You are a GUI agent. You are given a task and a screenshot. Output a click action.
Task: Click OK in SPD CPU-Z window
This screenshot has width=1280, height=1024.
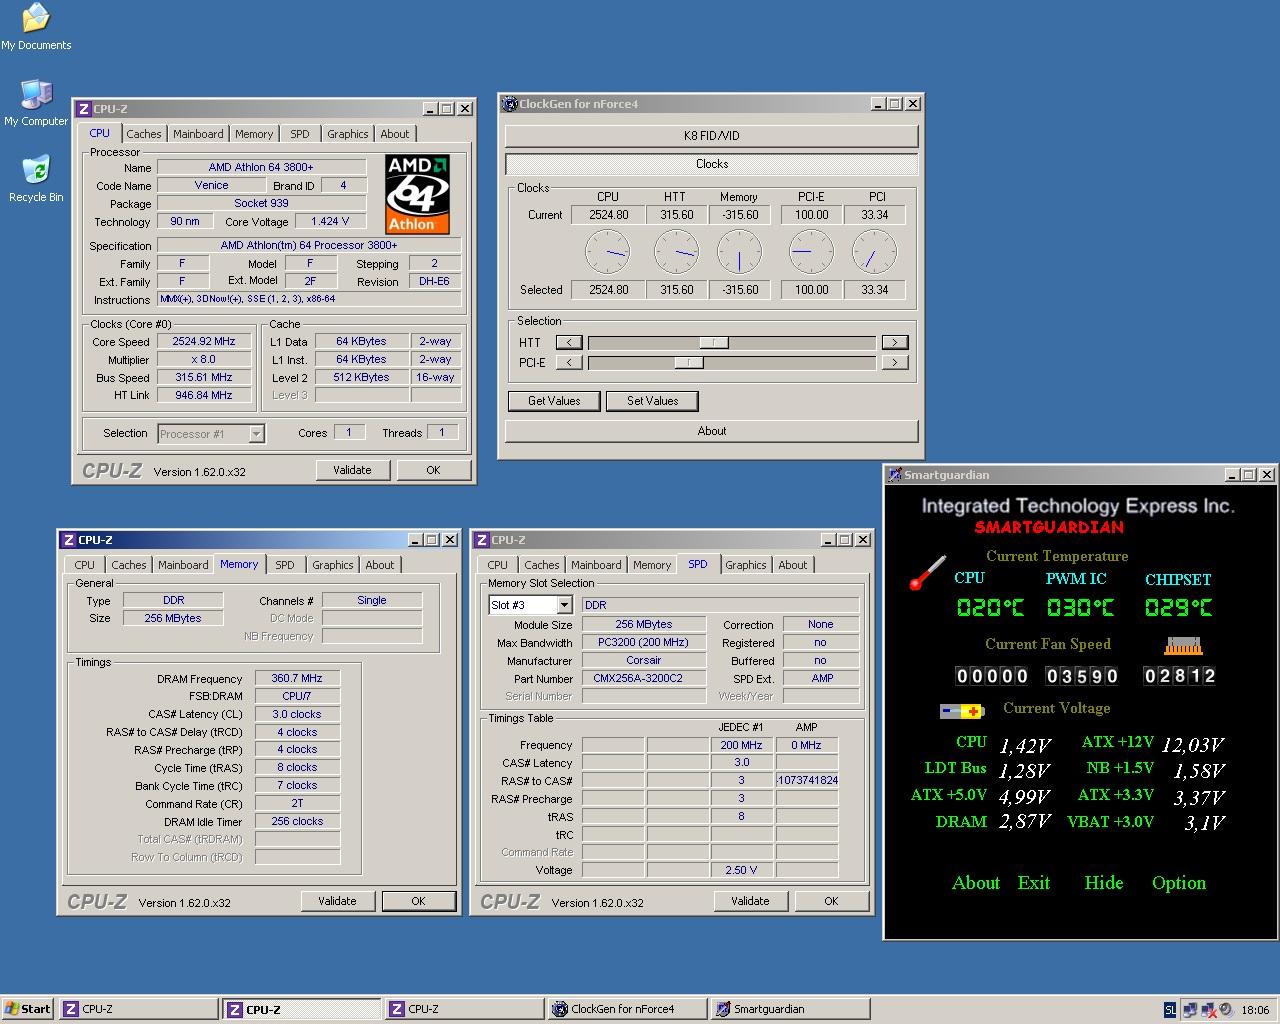[x=831, y=901]
